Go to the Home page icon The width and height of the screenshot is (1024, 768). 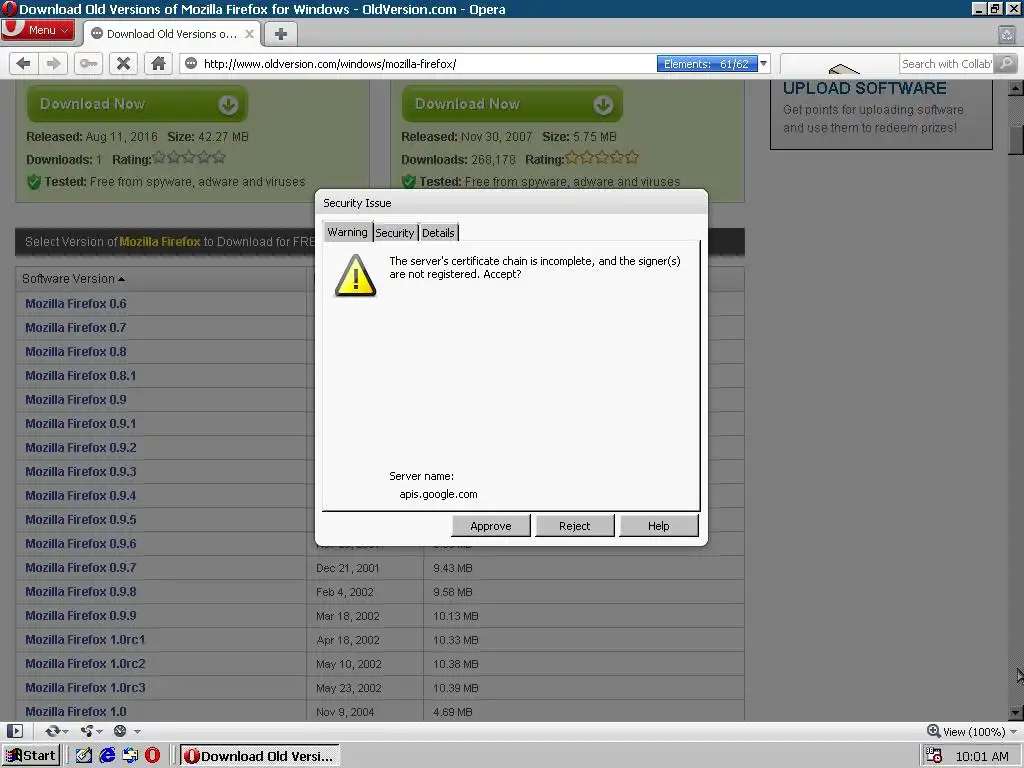coord(158,63)
